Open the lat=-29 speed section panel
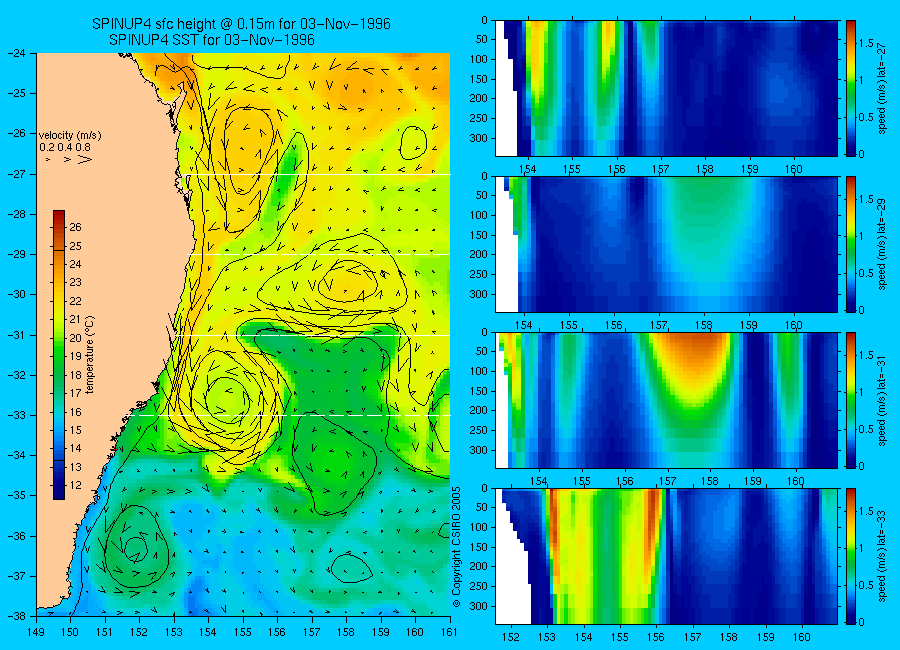900x650 pixels. click(x=666, y=244)
